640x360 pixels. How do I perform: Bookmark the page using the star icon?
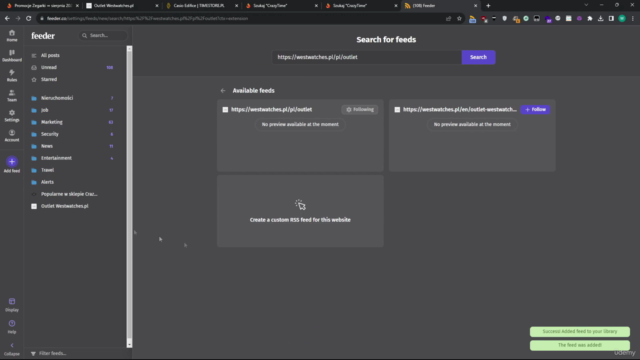459,18
